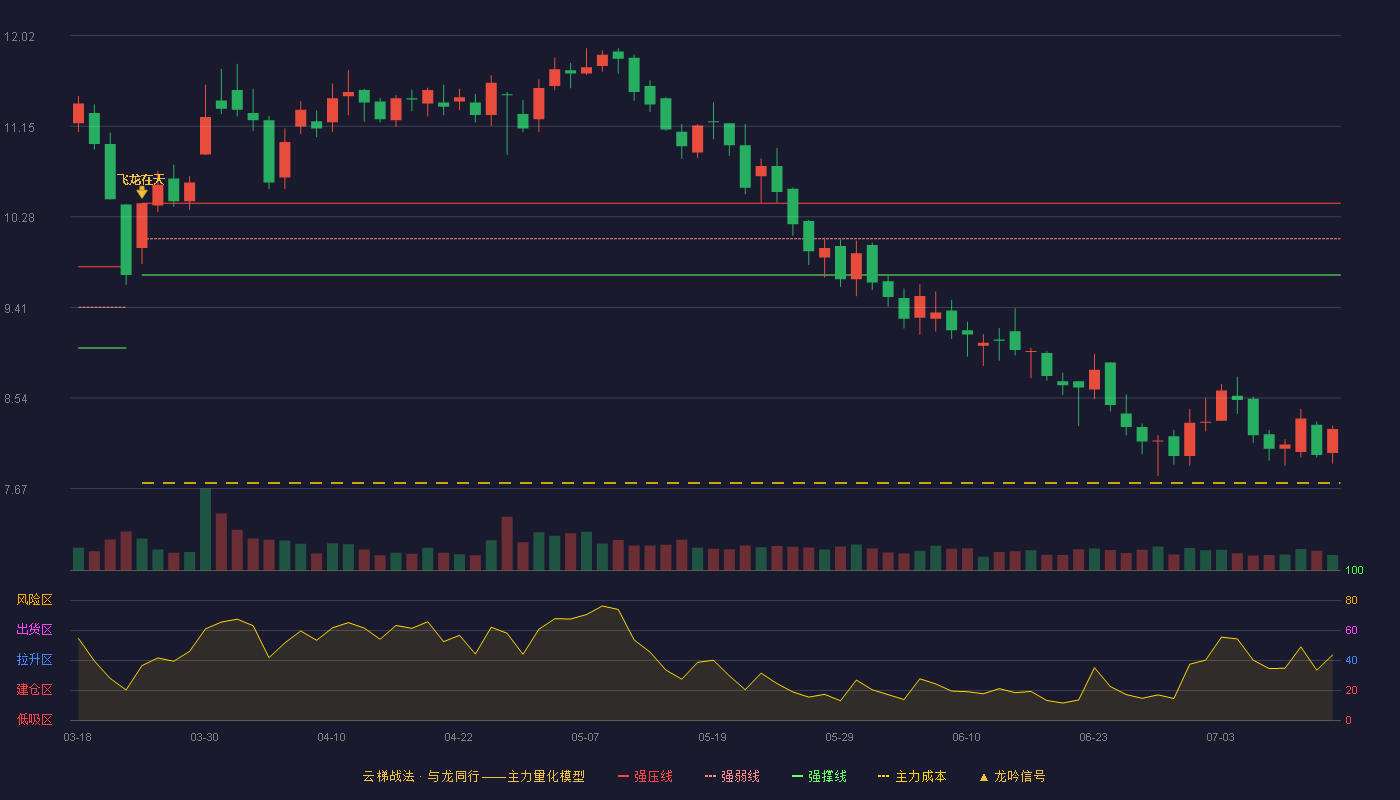Click the 建仓区 zone label
The height and width of the screenshot is (800, 1400).
[x=34, y=690]
